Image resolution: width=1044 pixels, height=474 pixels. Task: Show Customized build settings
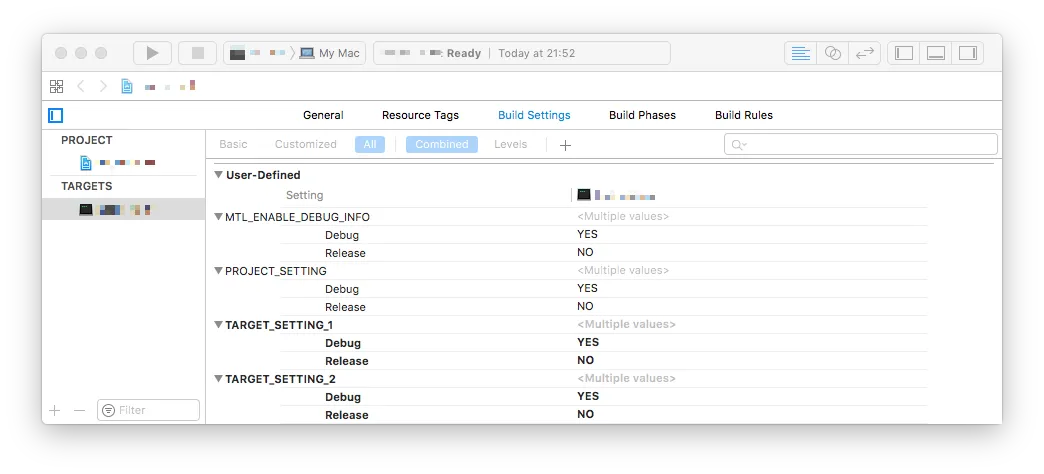coord(306,144)
